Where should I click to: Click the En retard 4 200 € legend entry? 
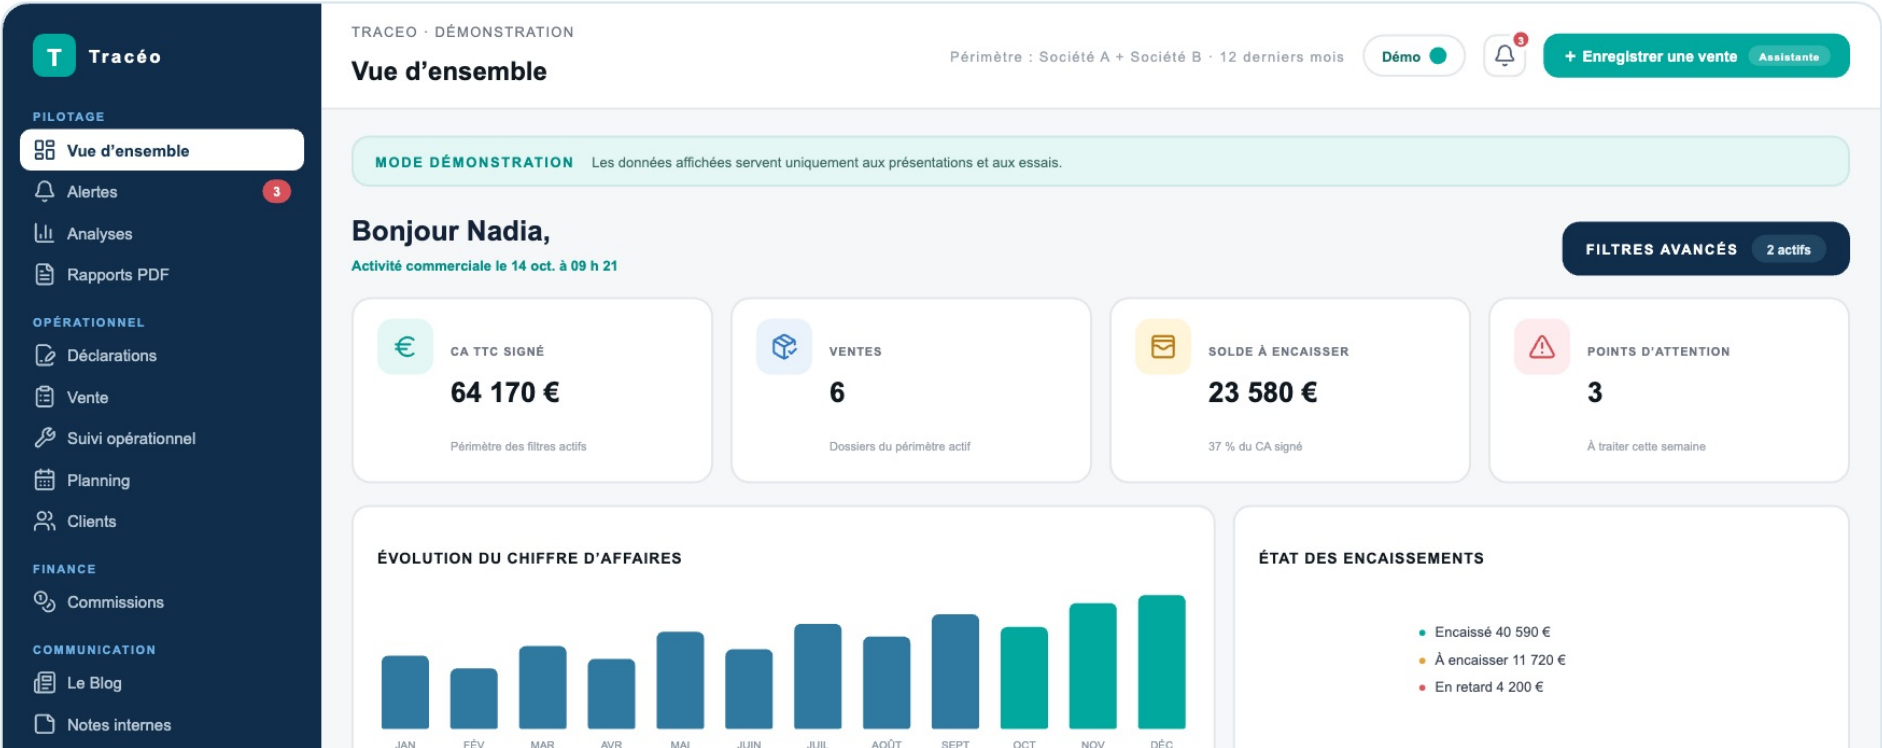1481,687
